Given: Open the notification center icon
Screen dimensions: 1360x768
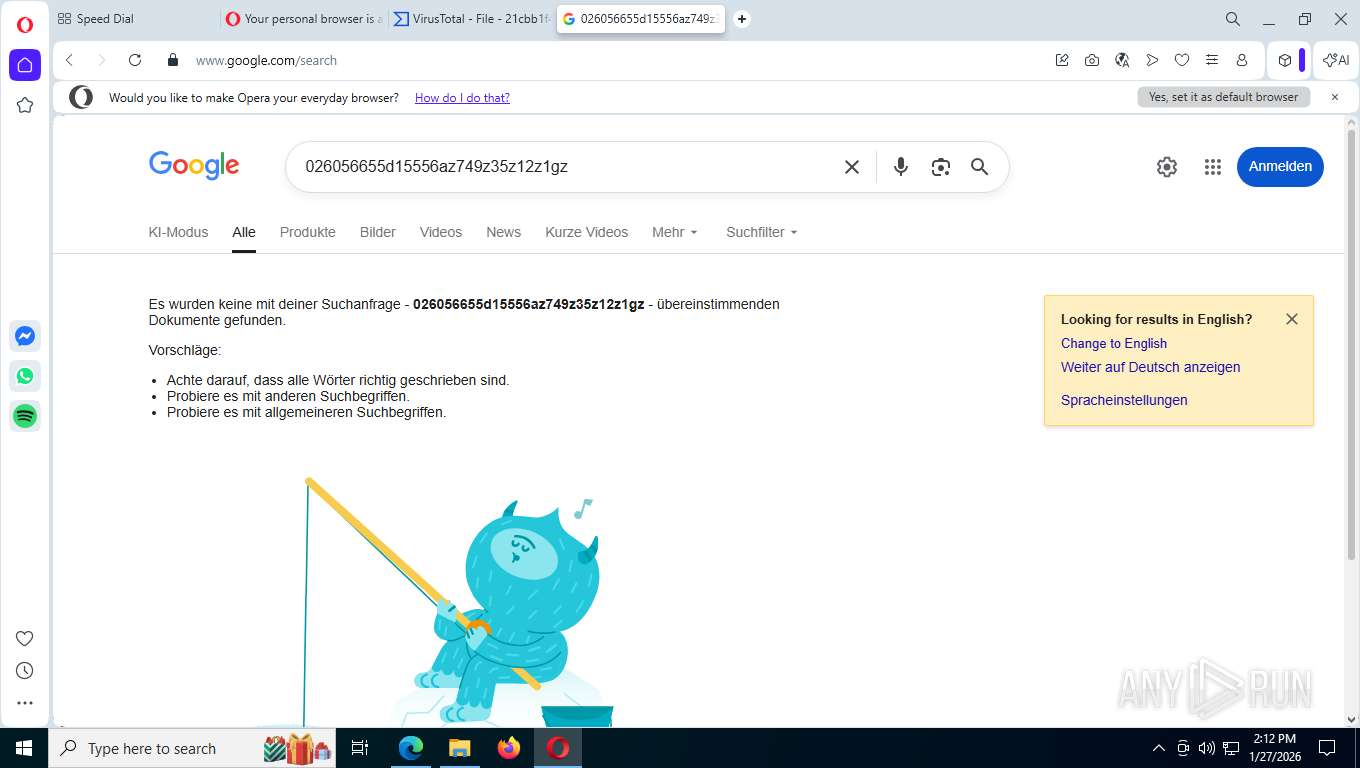Looking at the screenshot, I should [x=1327, y=748].
